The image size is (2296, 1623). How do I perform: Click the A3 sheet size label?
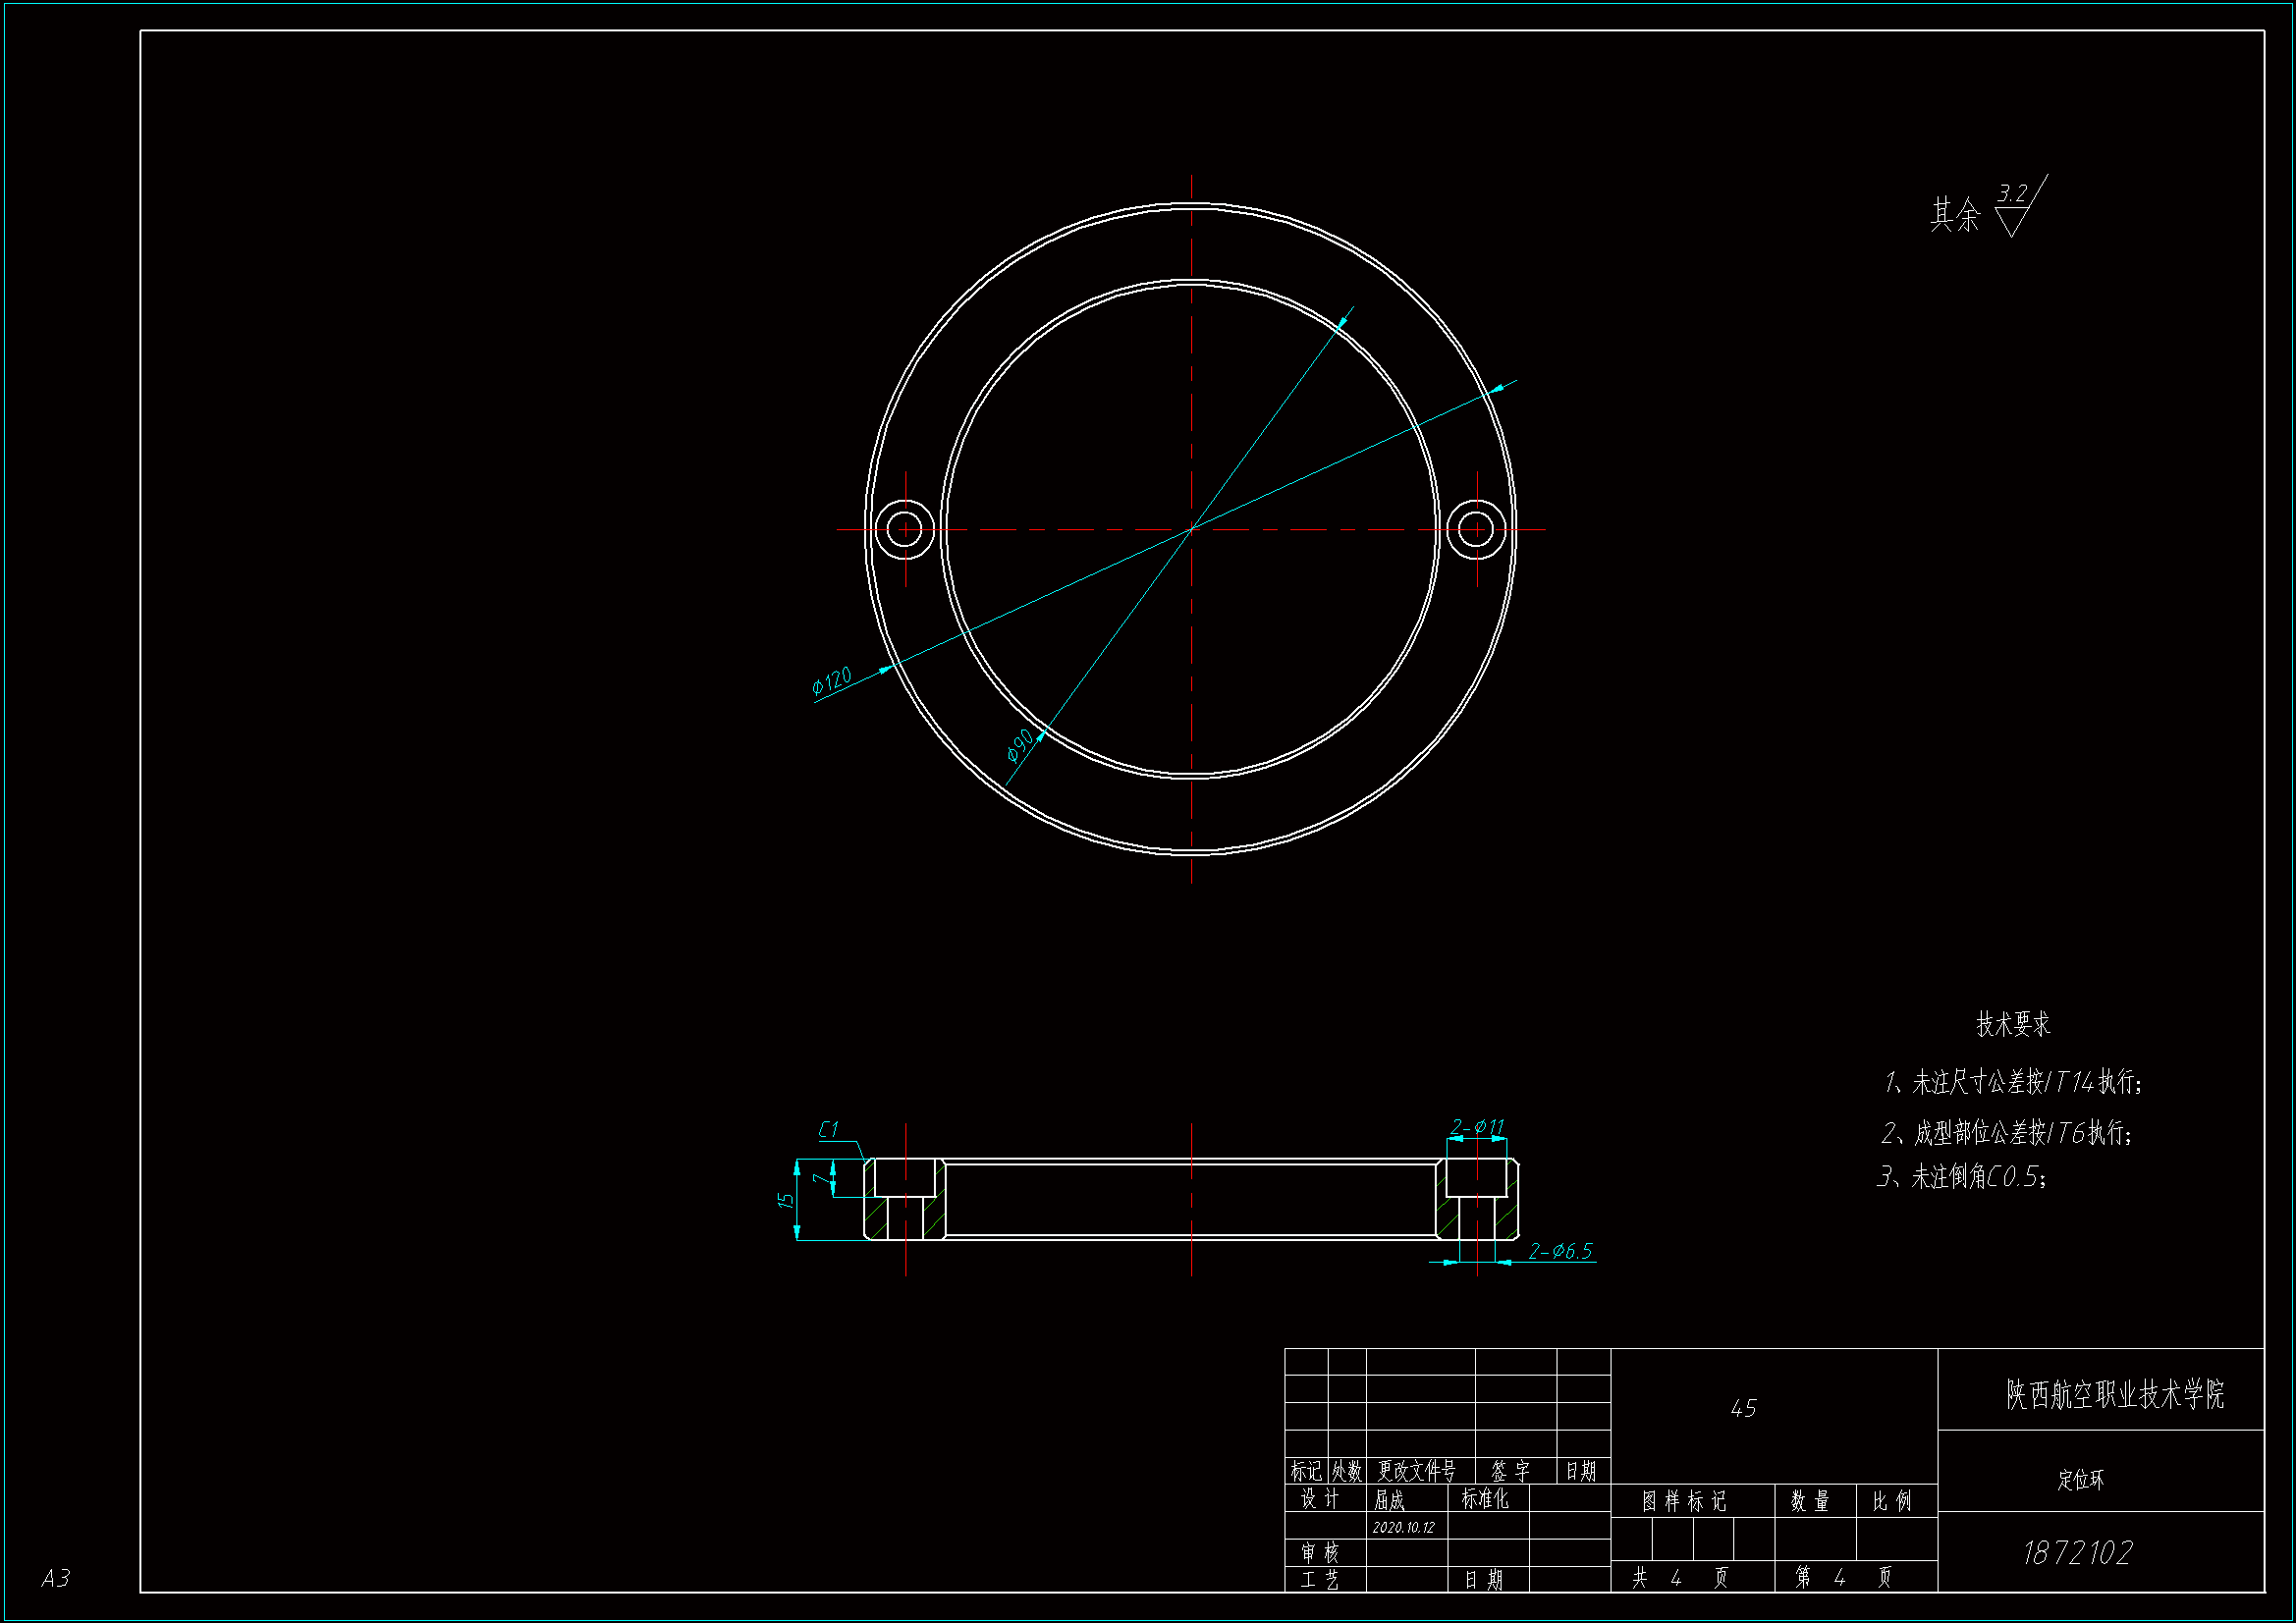(55, 1578)
